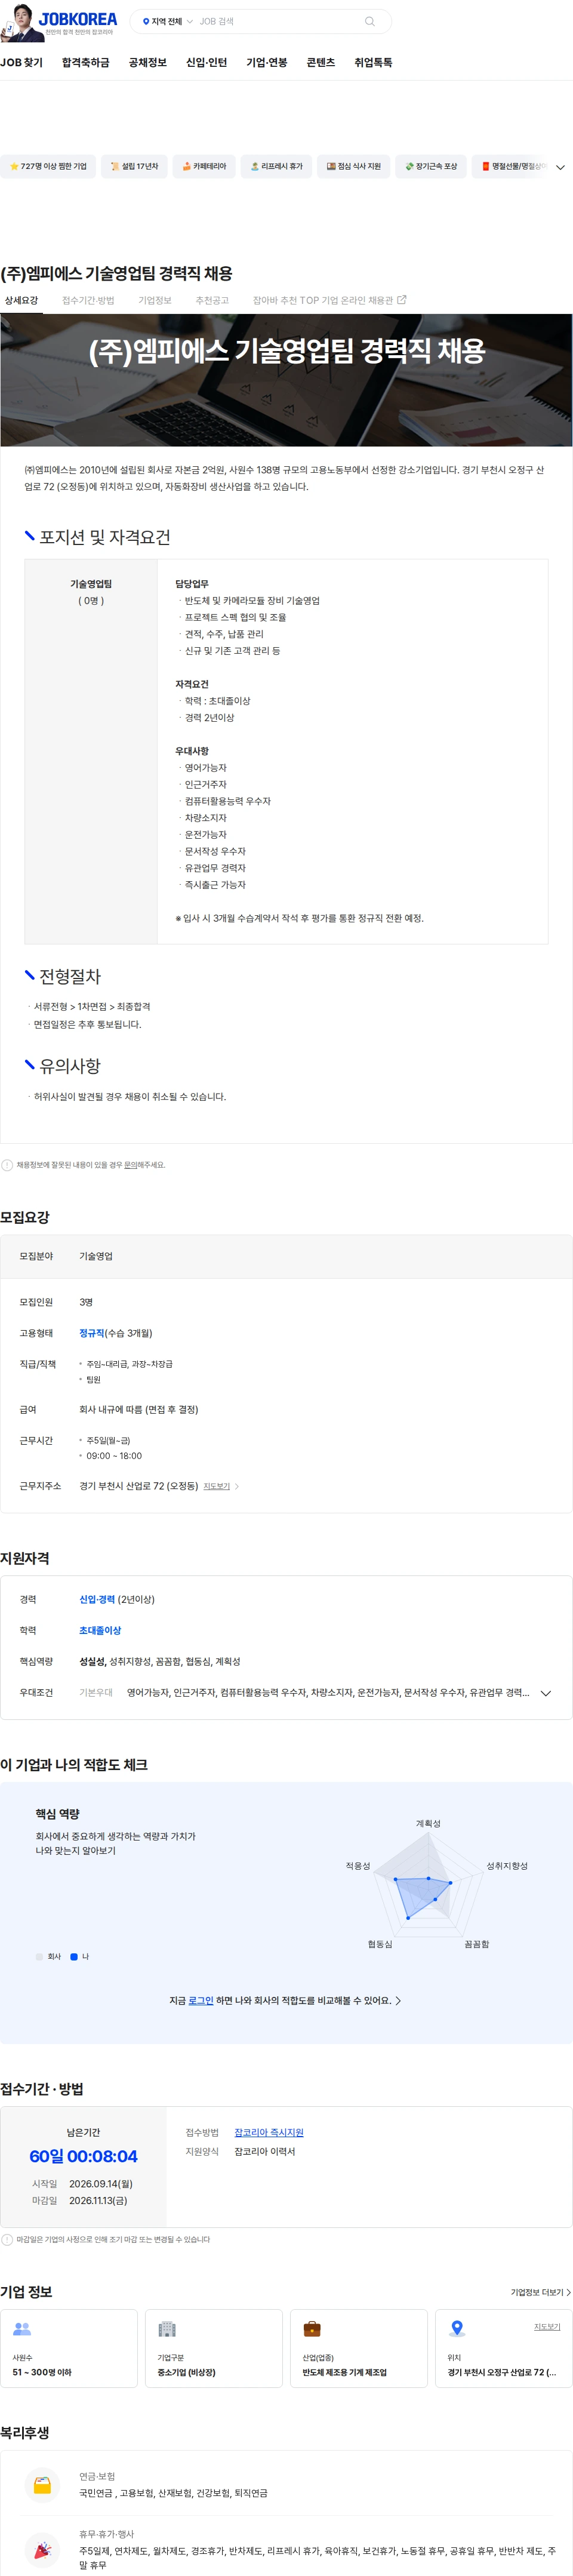The height and width of the screenshot is (2576, 573).
Task: Click the external-link icon after 채용관
Action: [402, 300]
